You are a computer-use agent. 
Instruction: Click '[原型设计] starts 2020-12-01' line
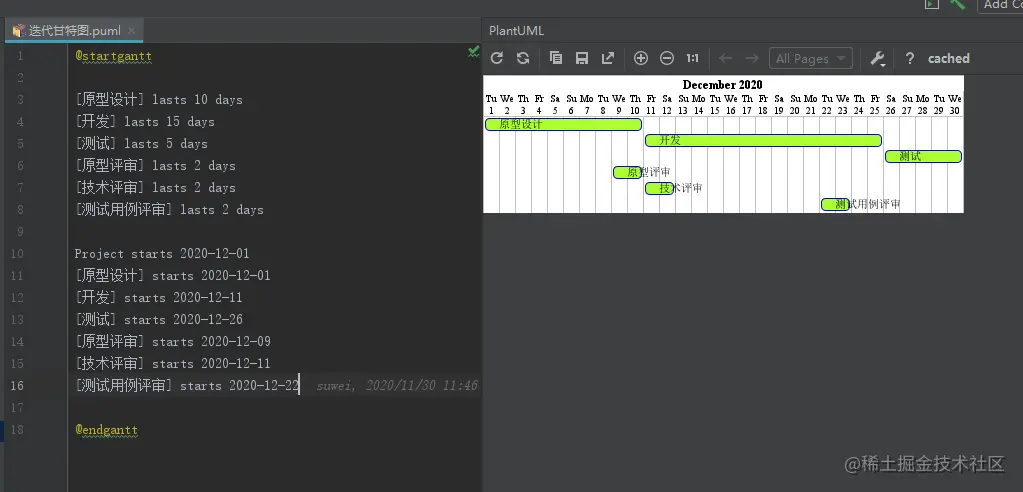173,276
